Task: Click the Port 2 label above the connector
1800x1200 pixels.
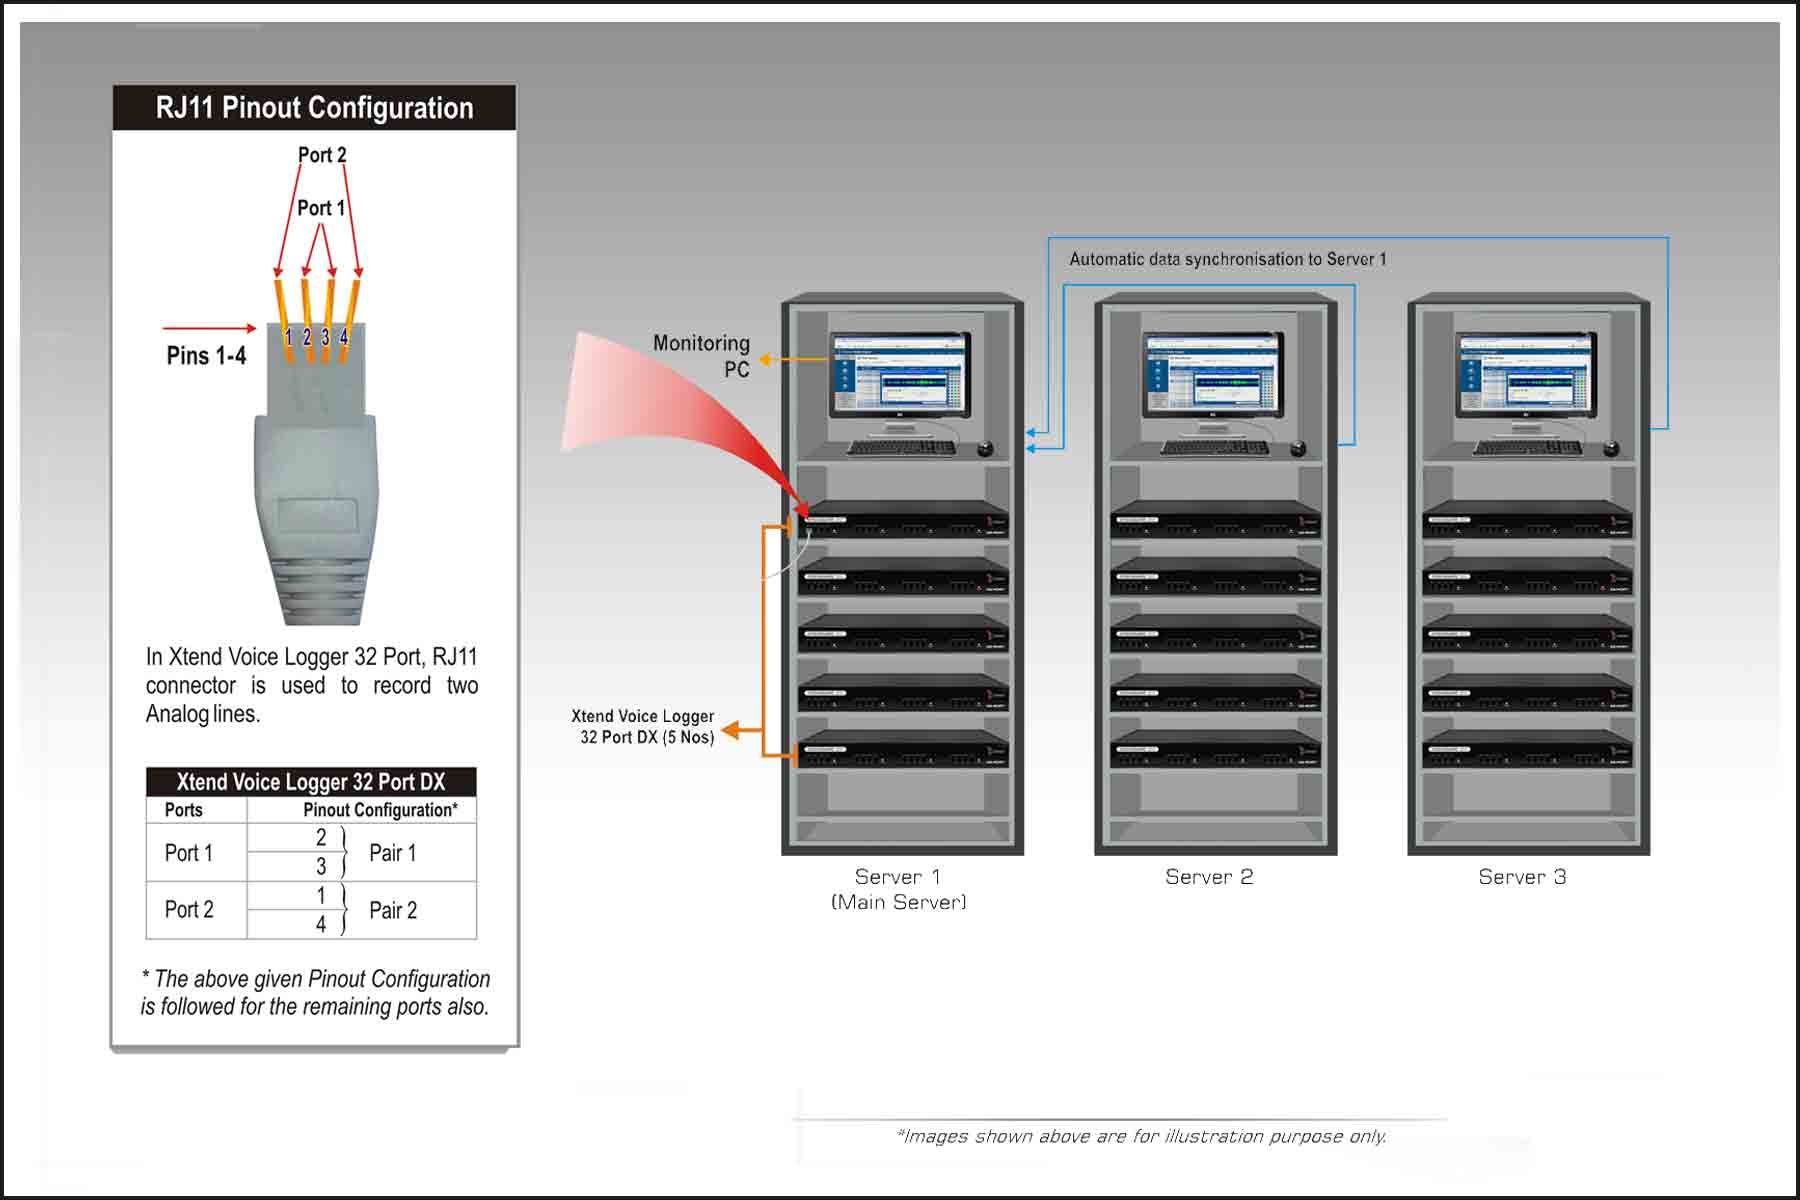Action: tap(322, 155)
